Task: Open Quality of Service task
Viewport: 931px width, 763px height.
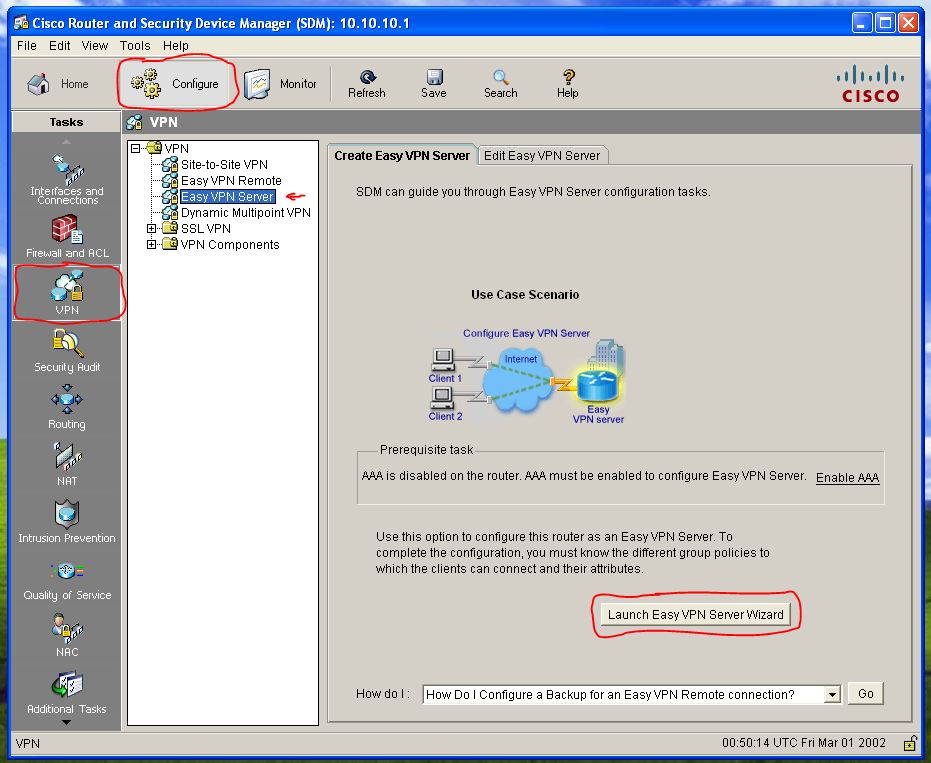Action: (66, 579)
